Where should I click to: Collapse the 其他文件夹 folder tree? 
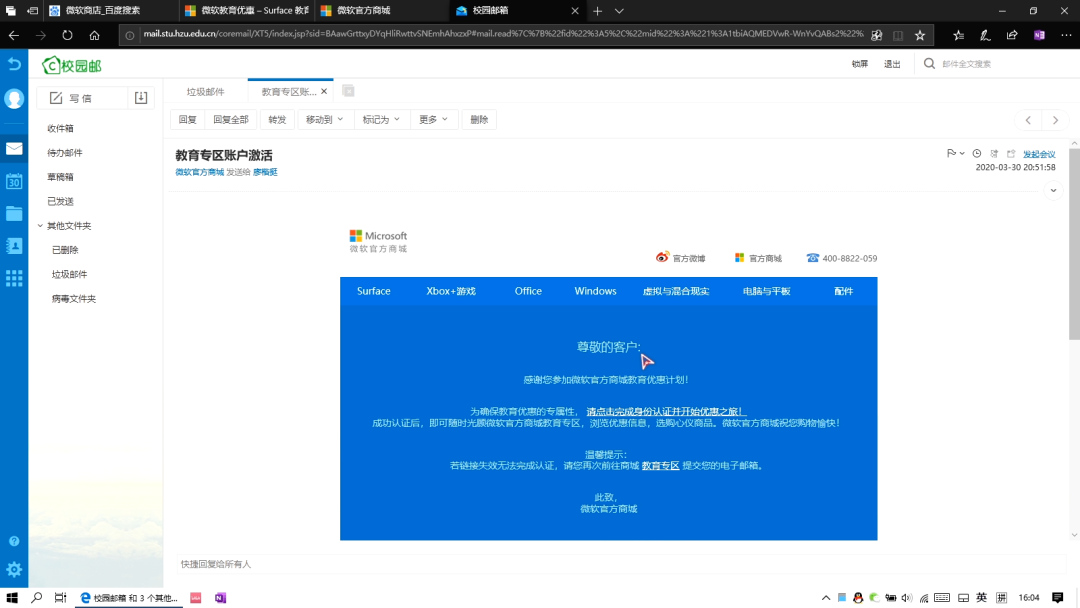(x=40, y=226)
